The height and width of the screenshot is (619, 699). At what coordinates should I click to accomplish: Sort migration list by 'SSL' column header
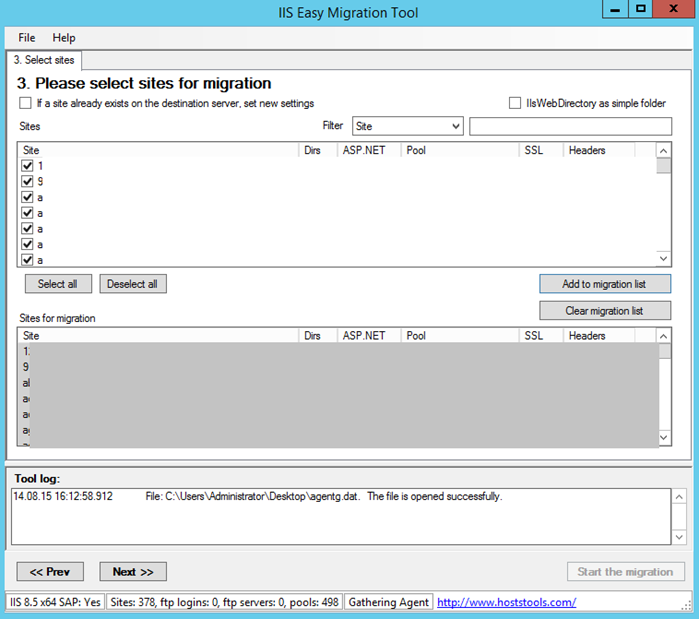[x=541, y=336]
